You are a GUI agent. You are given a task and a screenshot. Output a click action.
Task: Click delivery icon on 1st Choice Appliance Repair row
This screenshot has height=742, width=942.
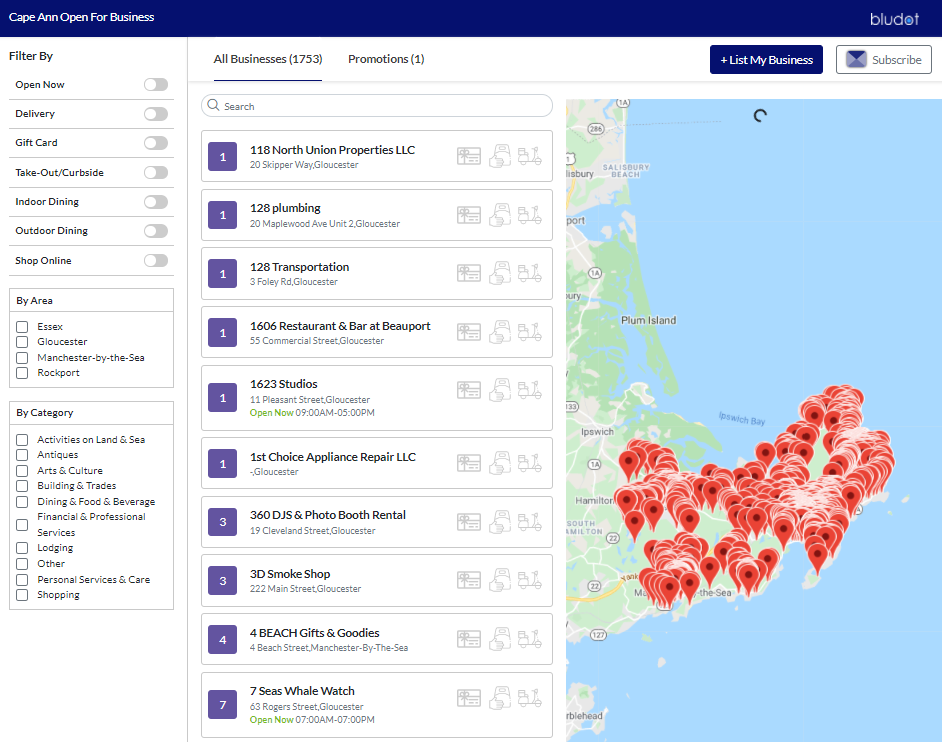point(530,463)
